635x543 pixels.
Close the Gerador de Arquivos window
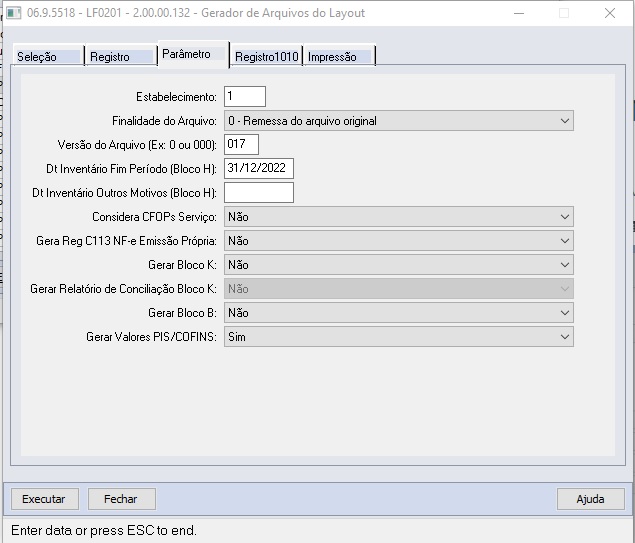609,13
